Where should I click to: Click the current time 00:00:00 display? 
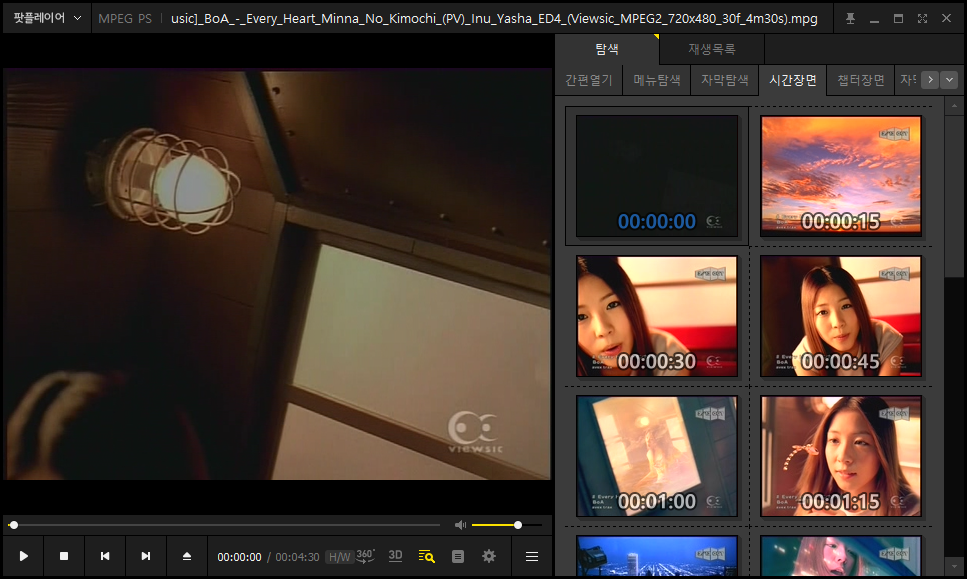tap(239, 557)
